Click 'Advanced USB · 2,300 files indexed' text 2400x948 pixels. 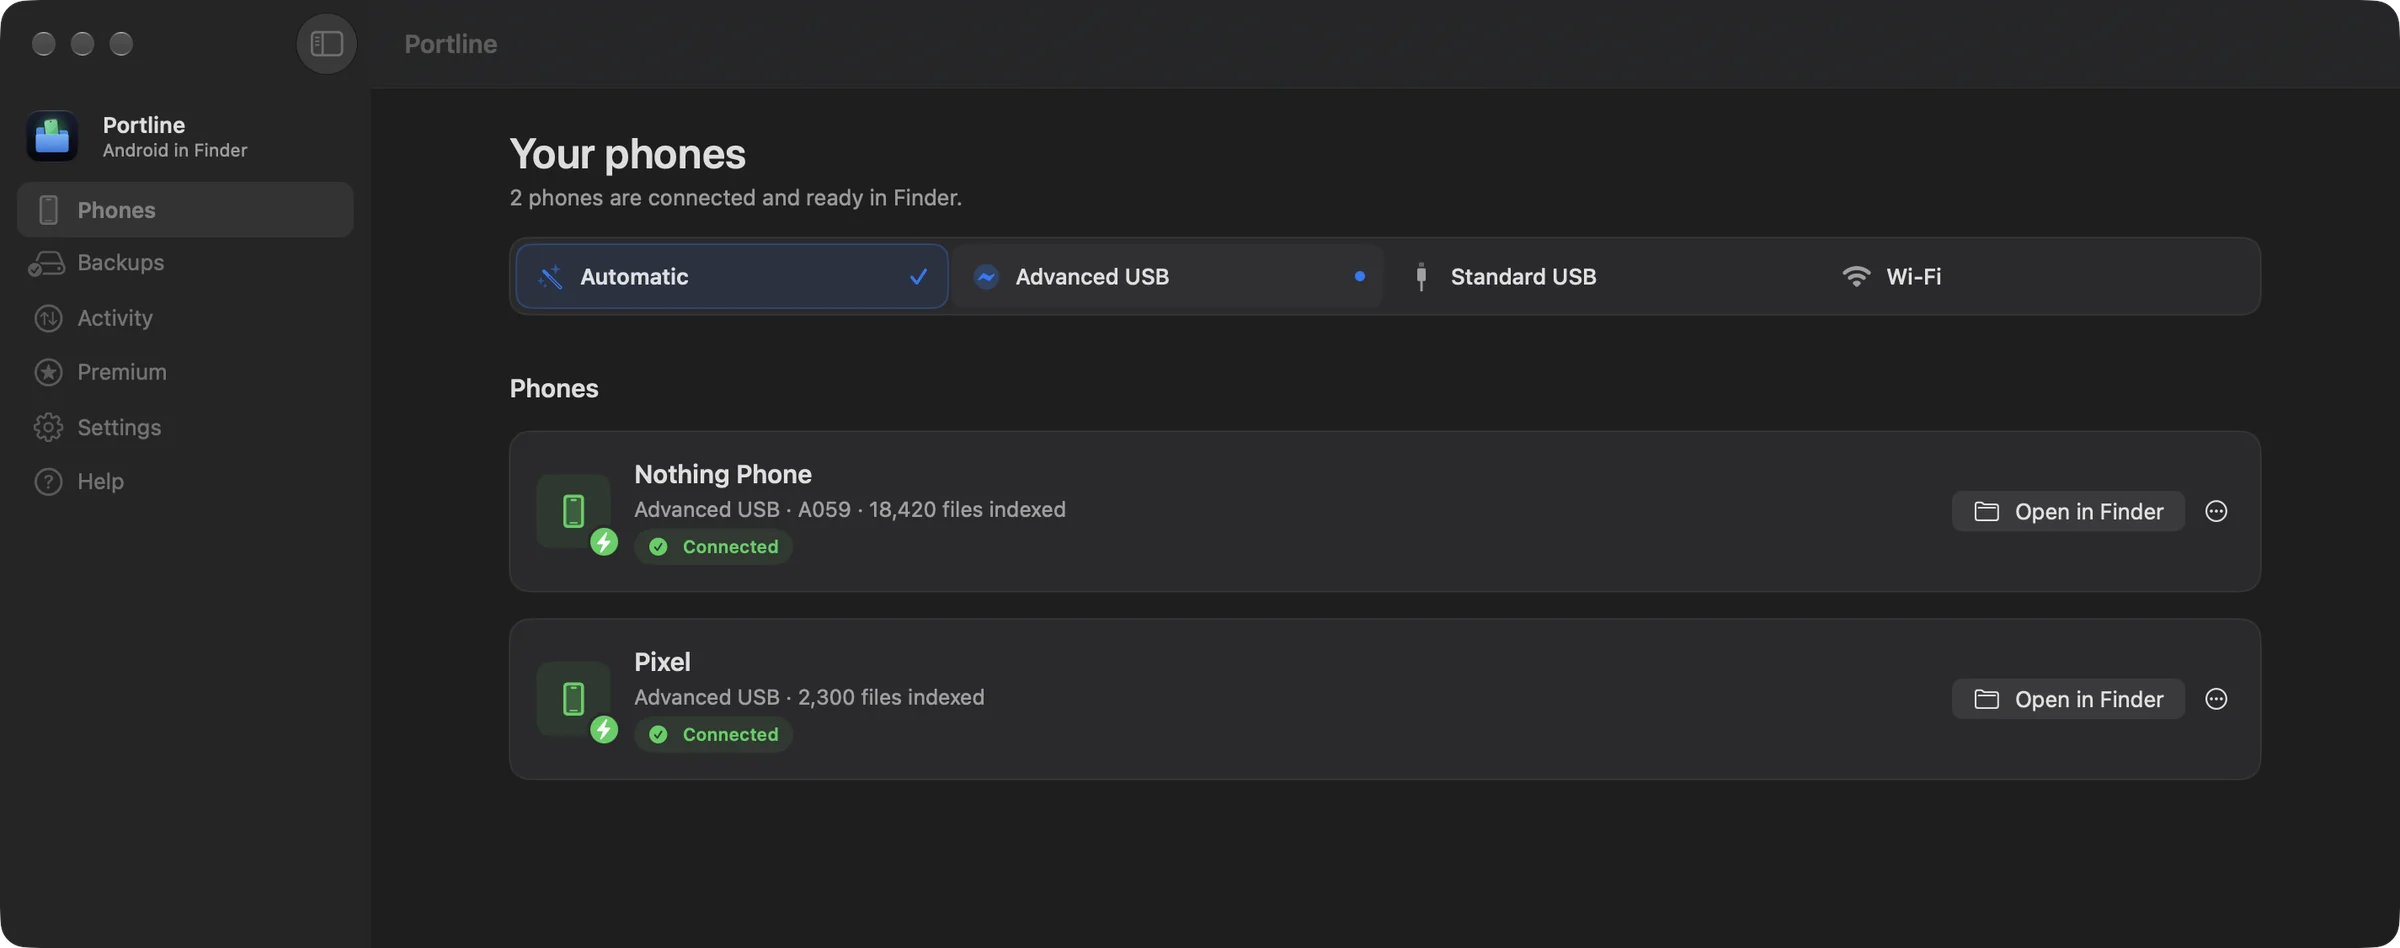pyautogui.click(x=809, y=697)
